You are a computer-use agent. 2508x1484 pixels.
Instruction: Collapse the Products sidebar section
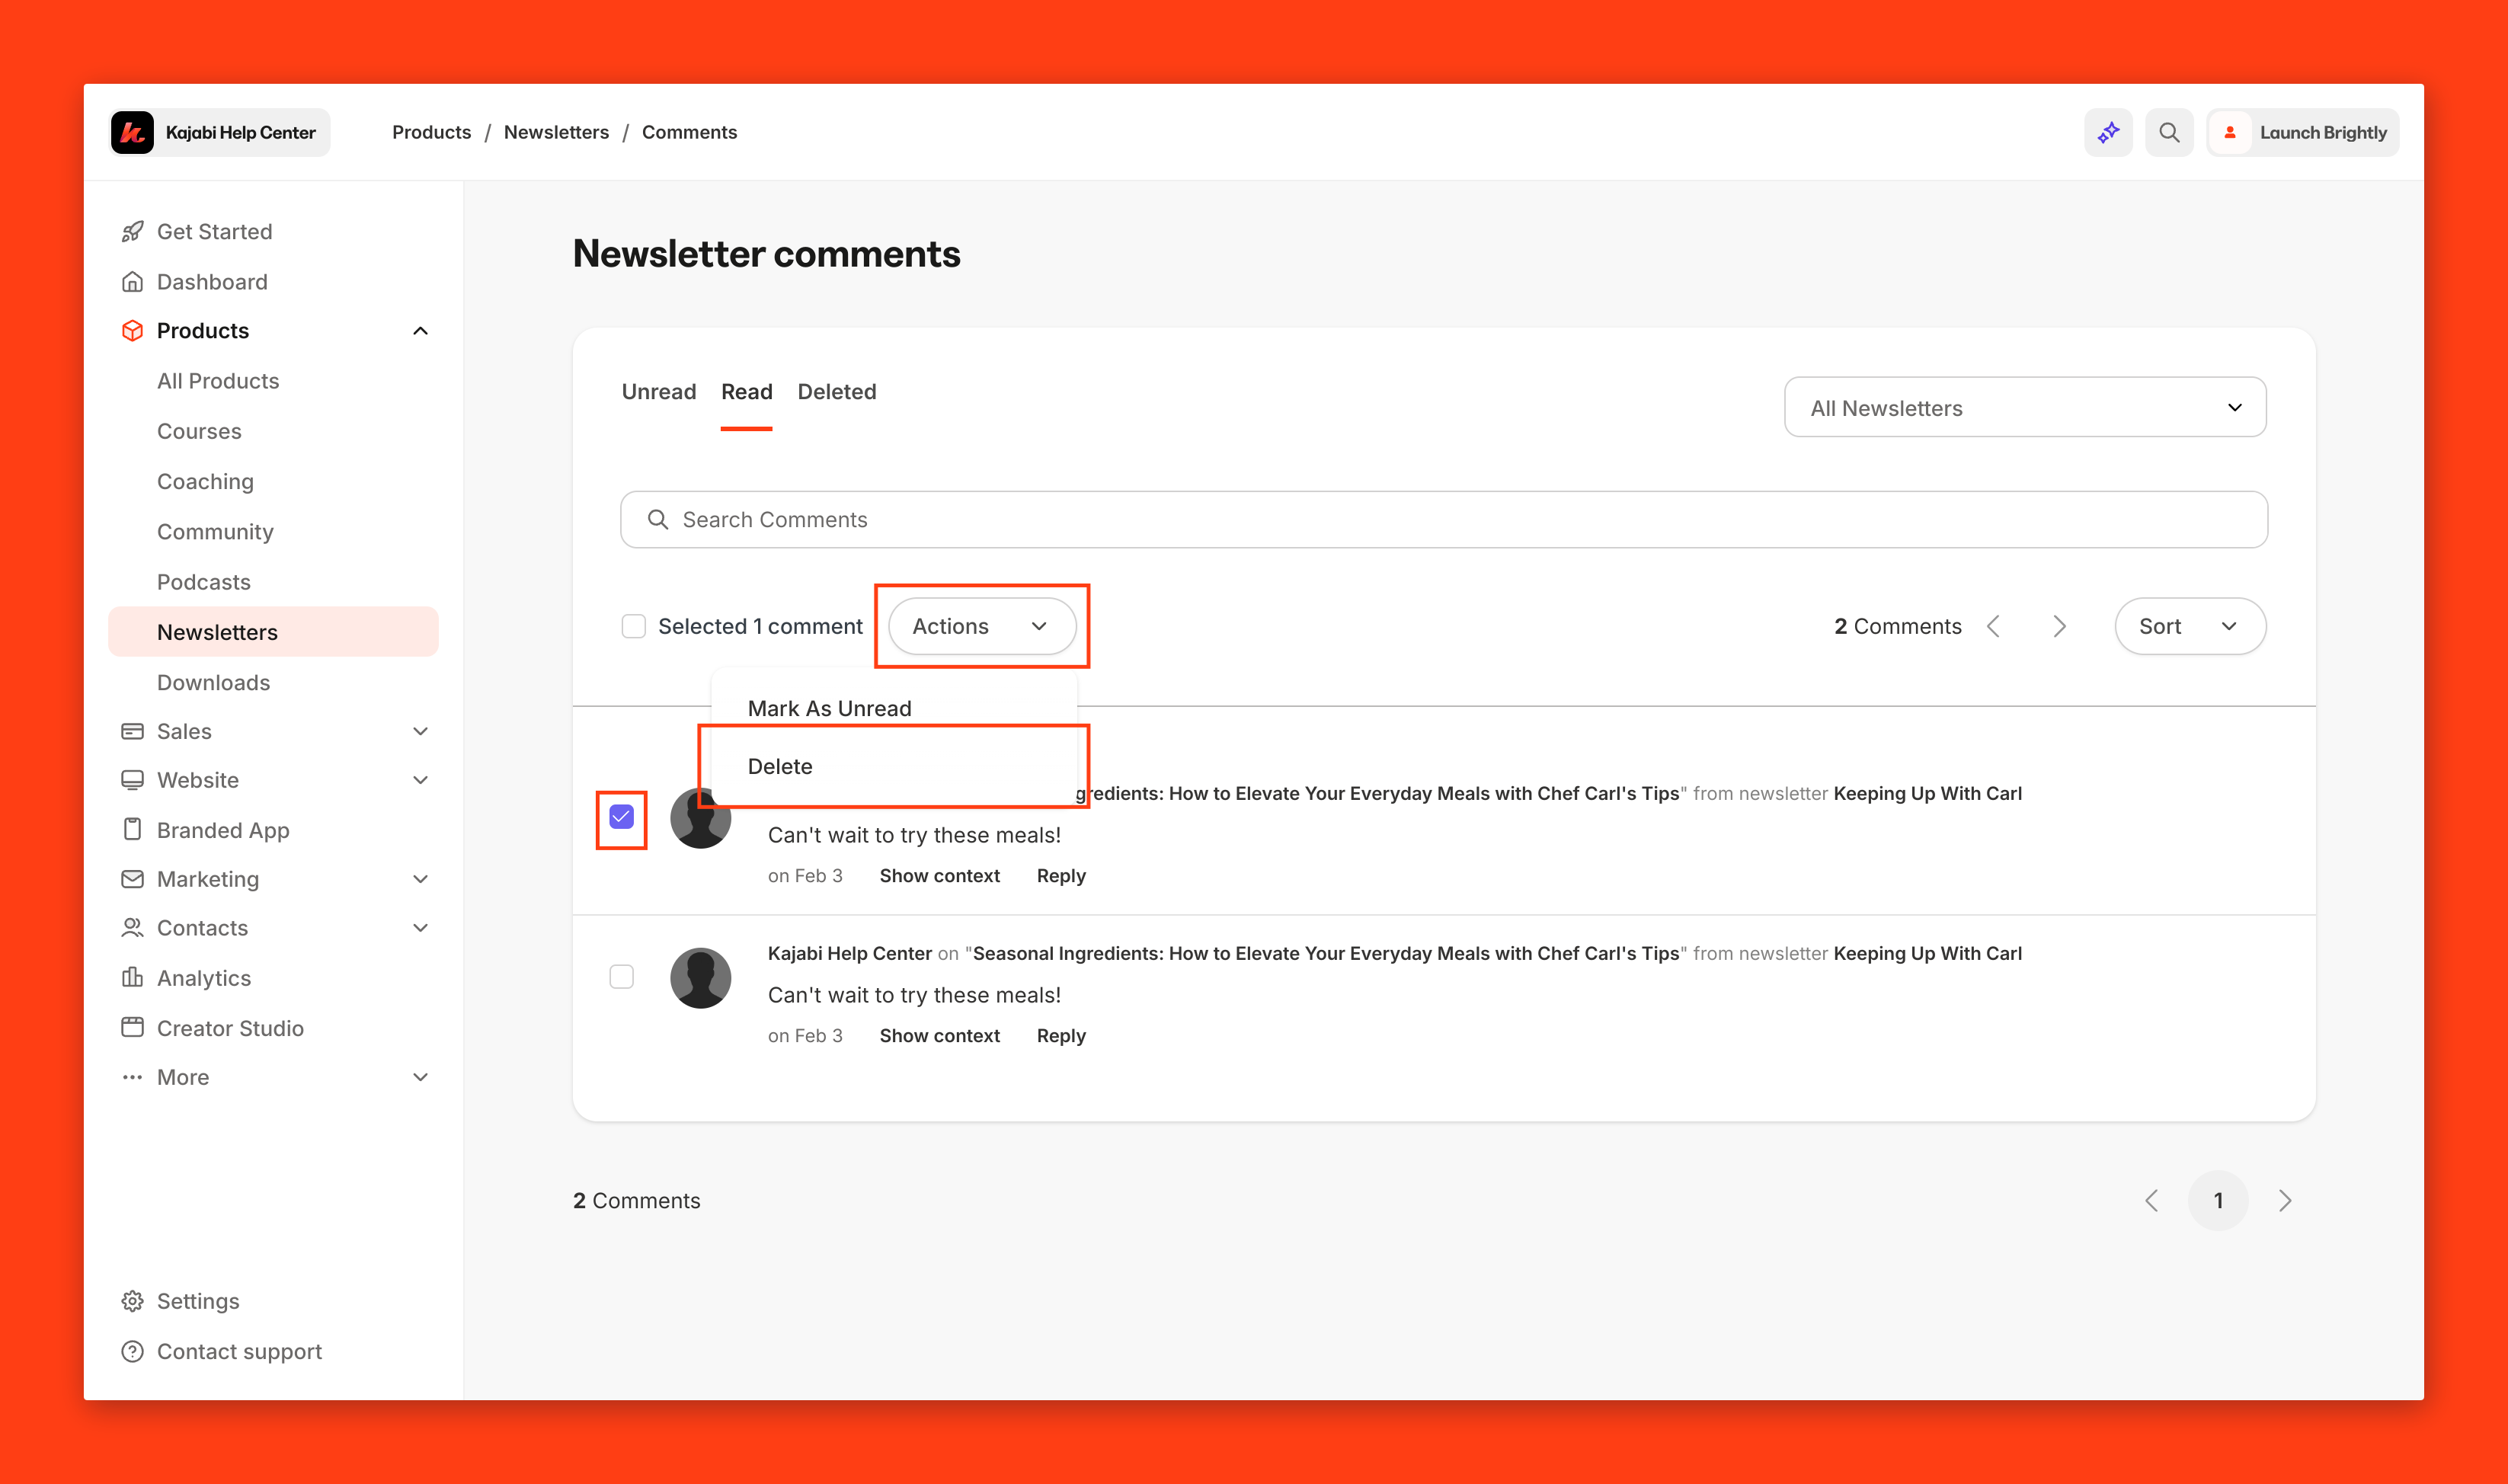(x=420, y=331)
